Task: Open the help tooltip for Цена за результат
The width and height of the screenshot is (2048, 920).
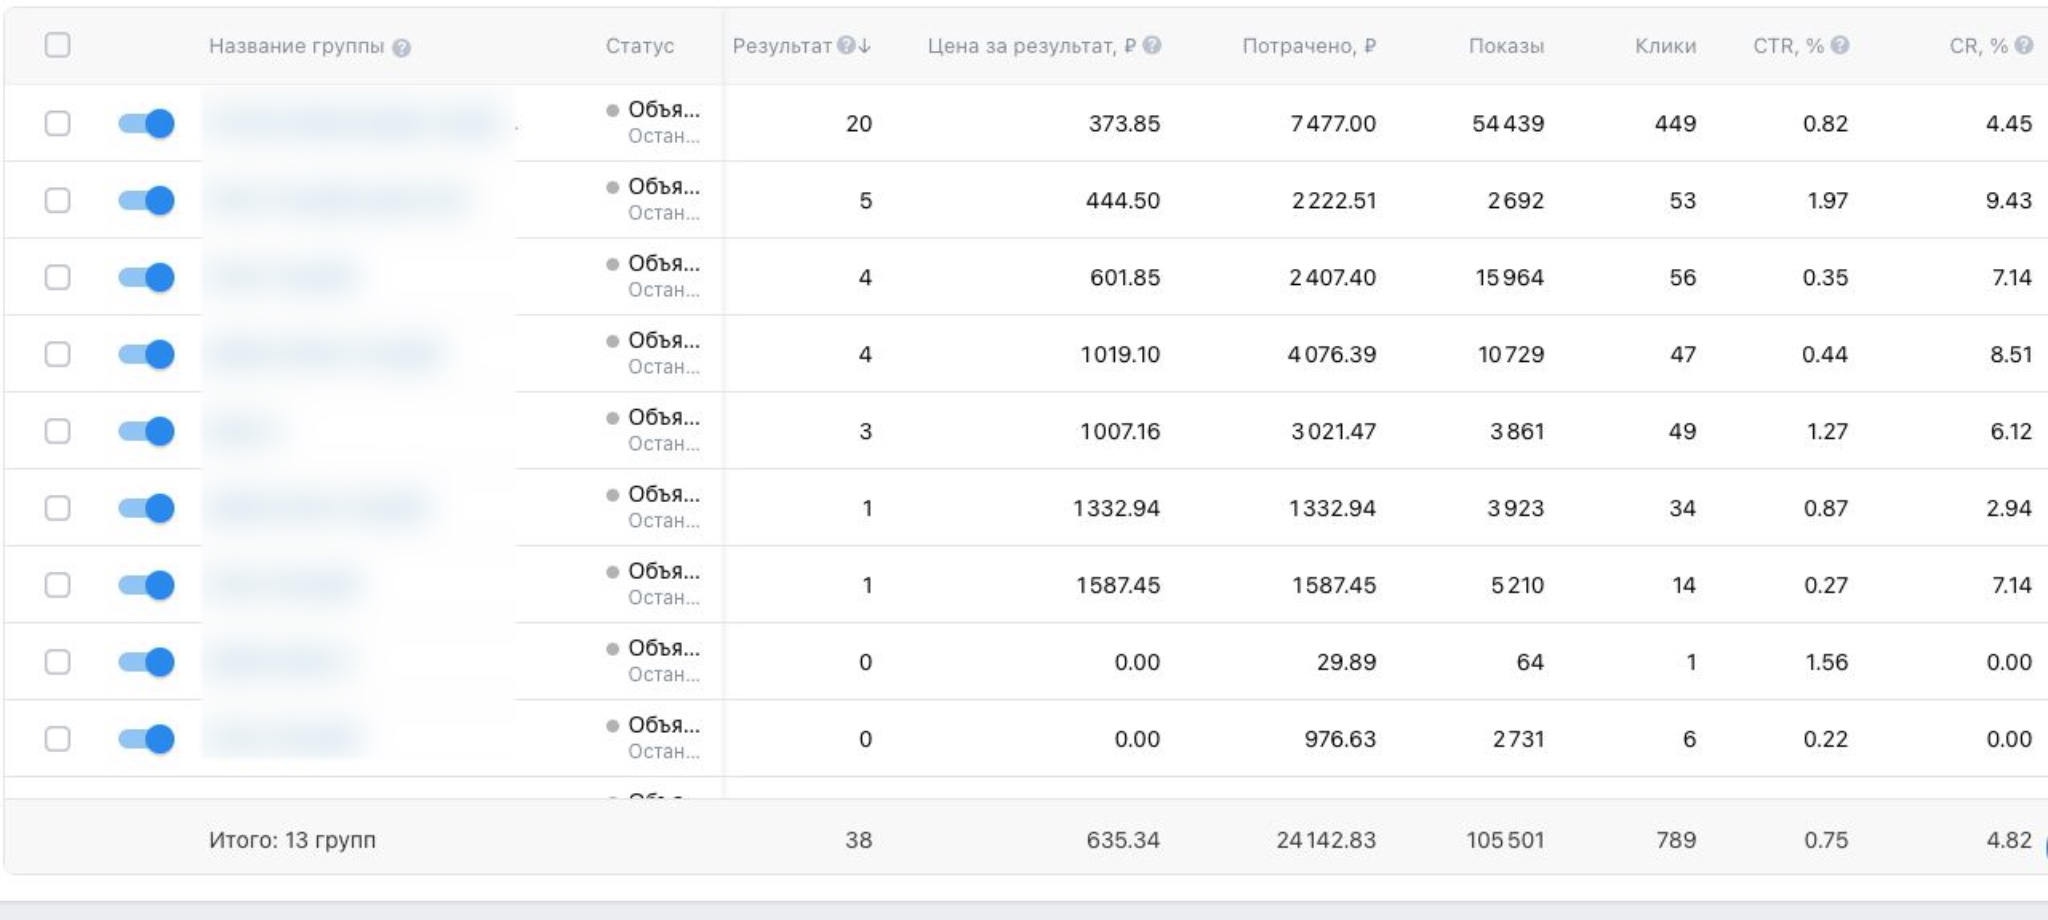Action: [1152, 45]
